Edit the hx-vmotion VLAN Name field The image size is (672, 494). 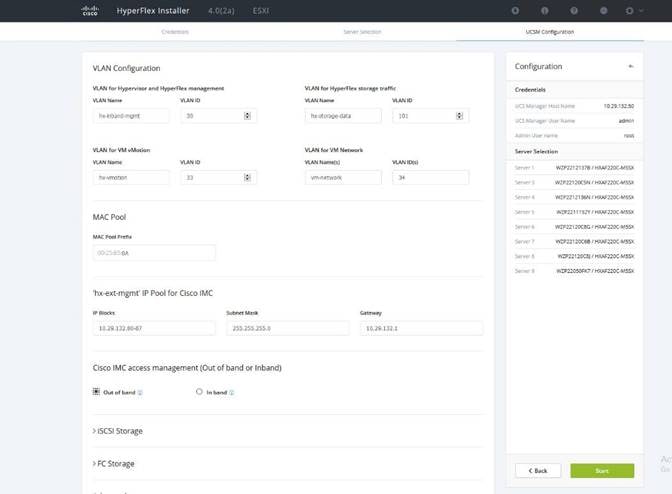click(x=131, y=178)
